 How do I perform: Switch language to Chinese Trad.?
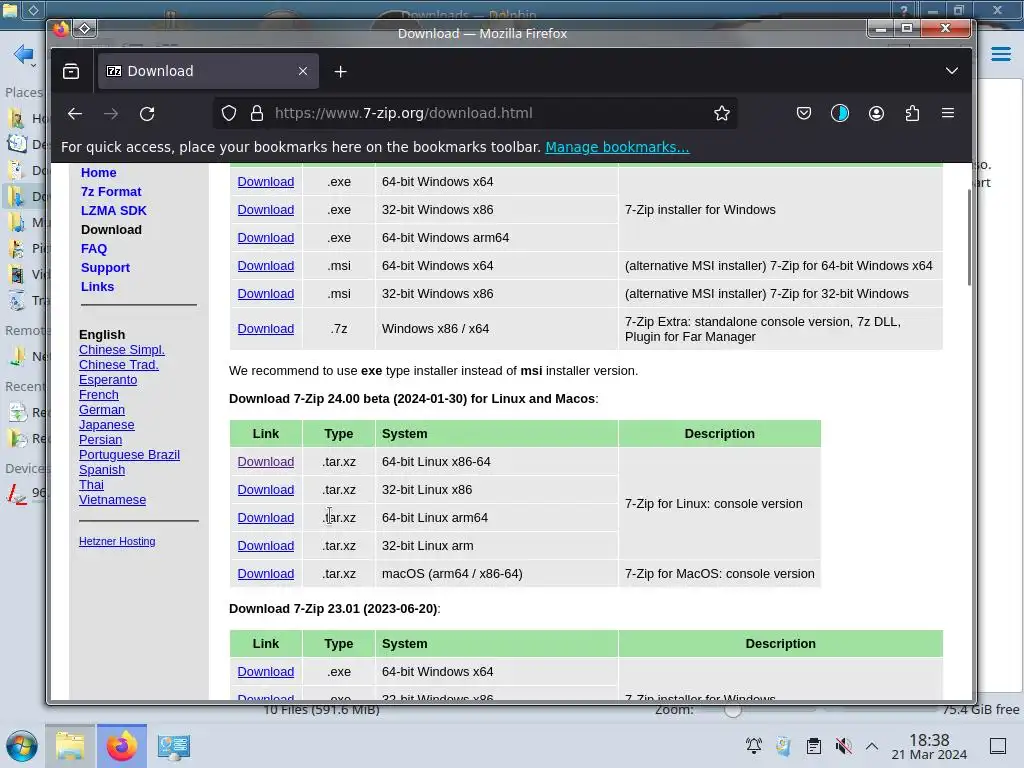(119, 364)
